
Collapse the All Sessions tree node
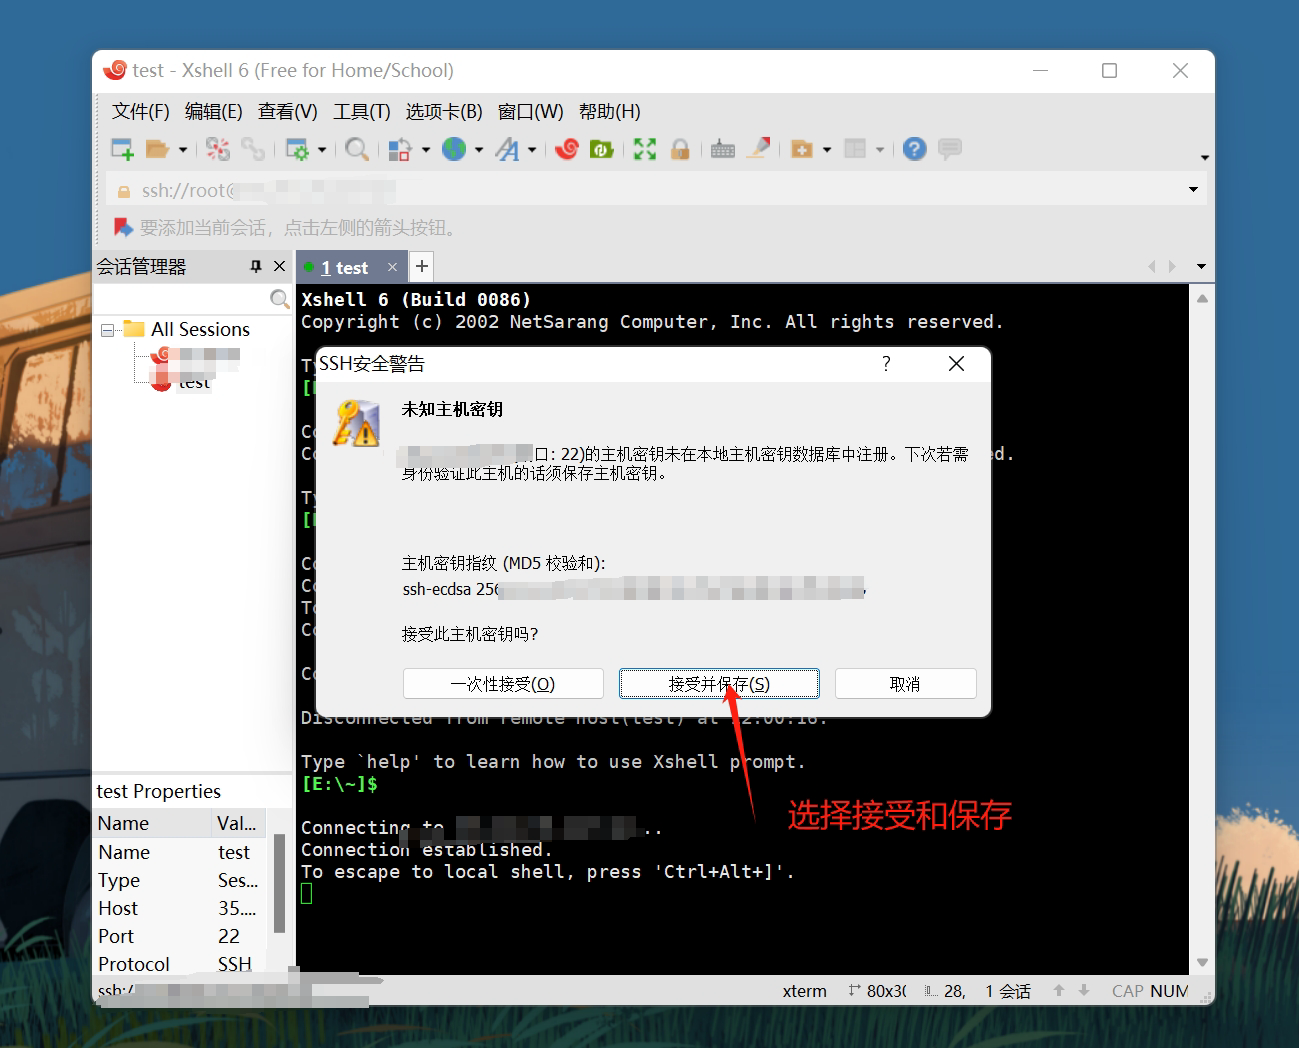[x=107, y=329]
